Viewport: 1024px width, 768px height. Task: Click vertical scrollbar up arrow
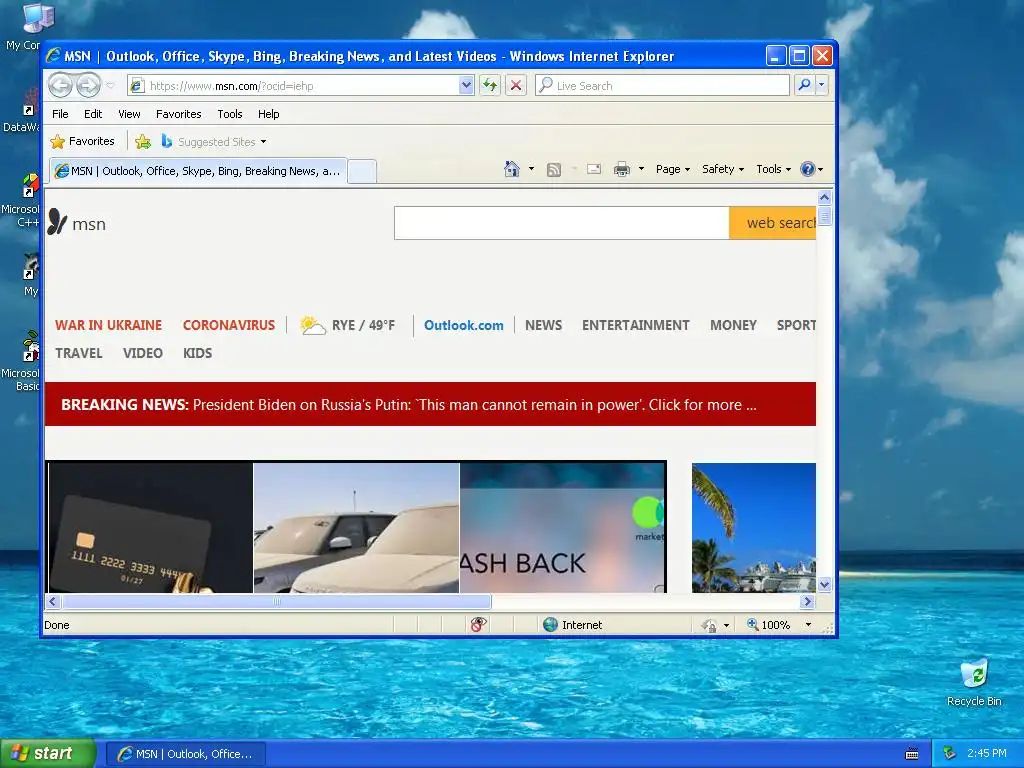click(824, 197)
